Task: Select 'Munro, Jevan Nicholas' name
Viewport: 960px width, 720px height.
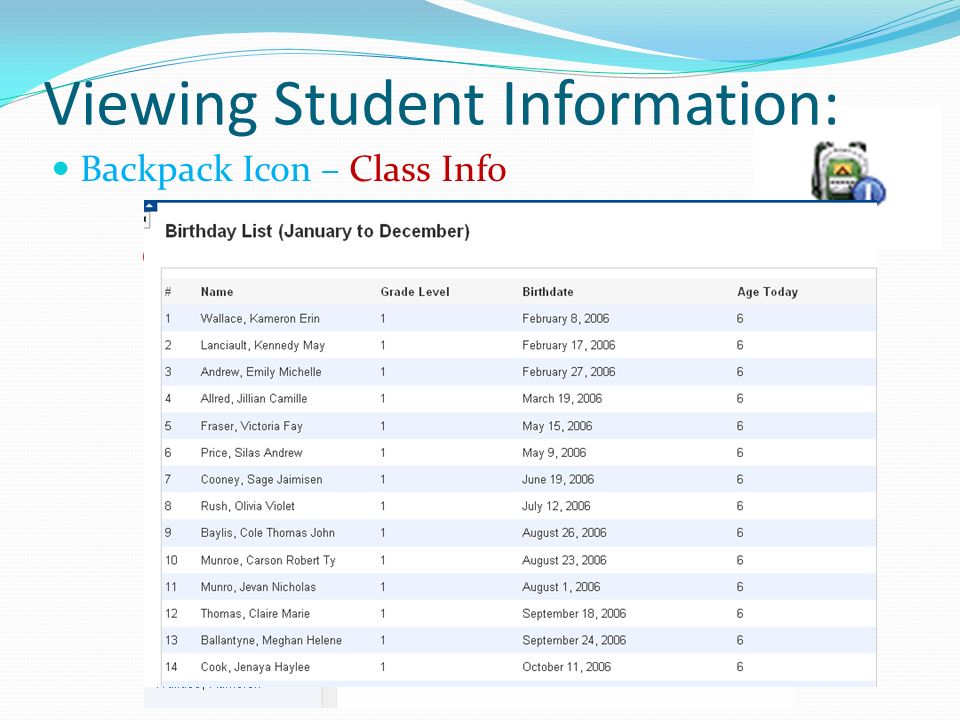Action: click(258, 587)
